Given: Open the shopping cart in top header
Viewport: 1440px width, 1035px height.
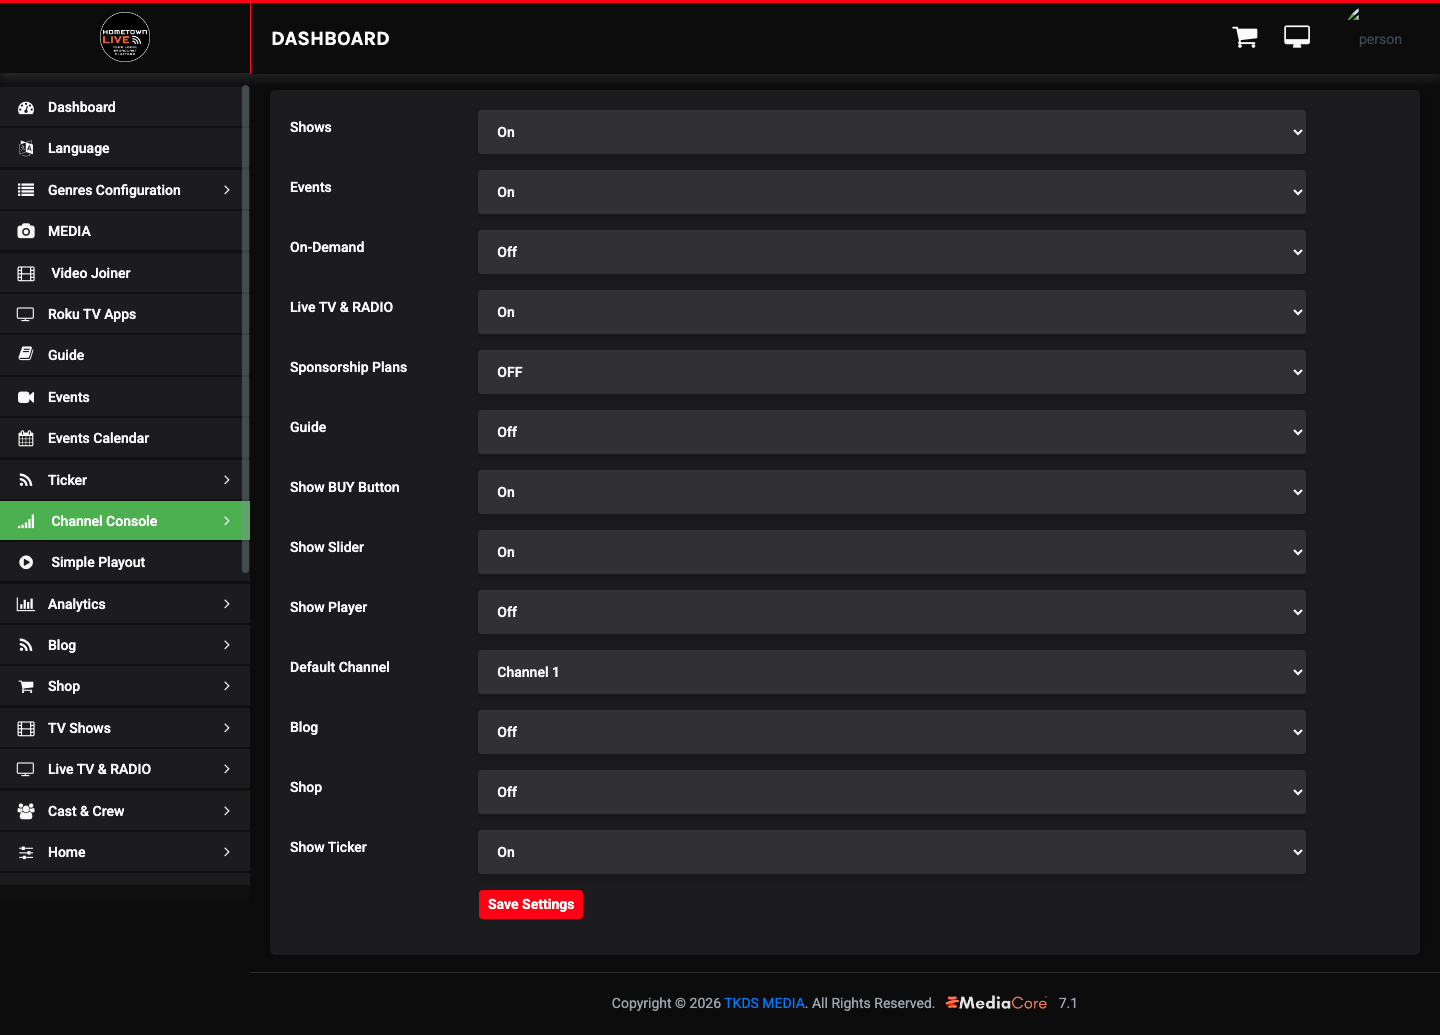Looking at the screenshot, I should [x=1245, y=37].
